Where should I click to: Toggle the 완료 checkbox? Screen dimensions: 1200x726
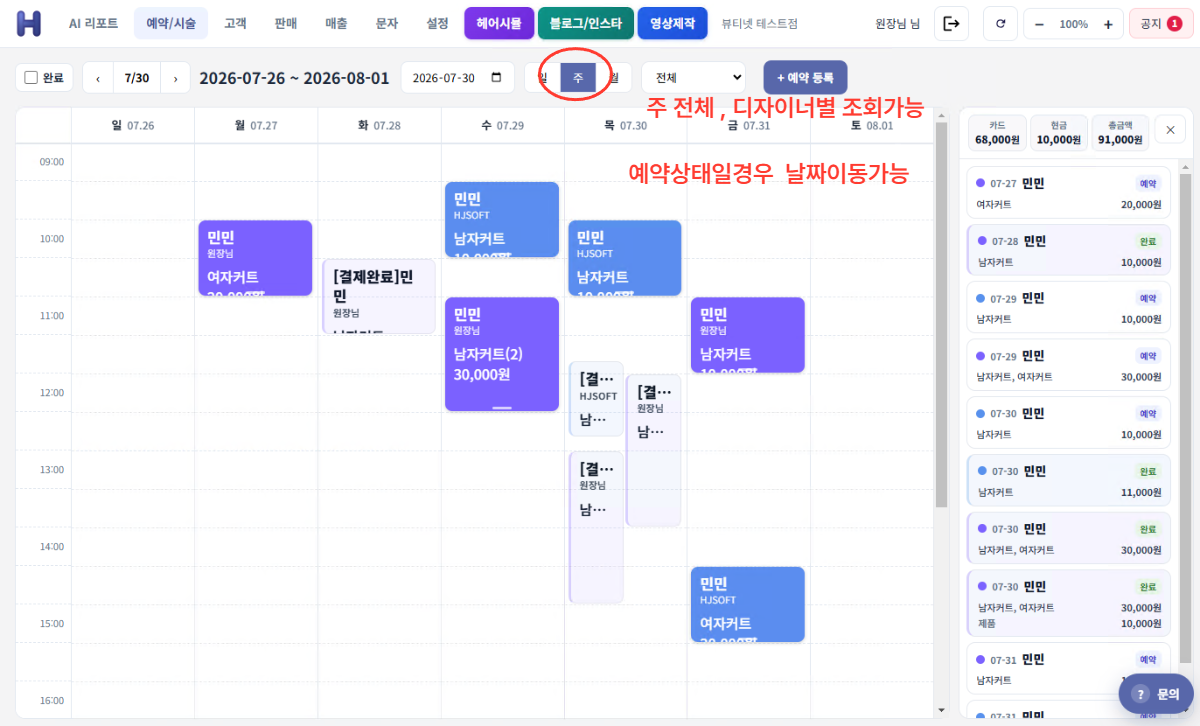tap(31, 77)
